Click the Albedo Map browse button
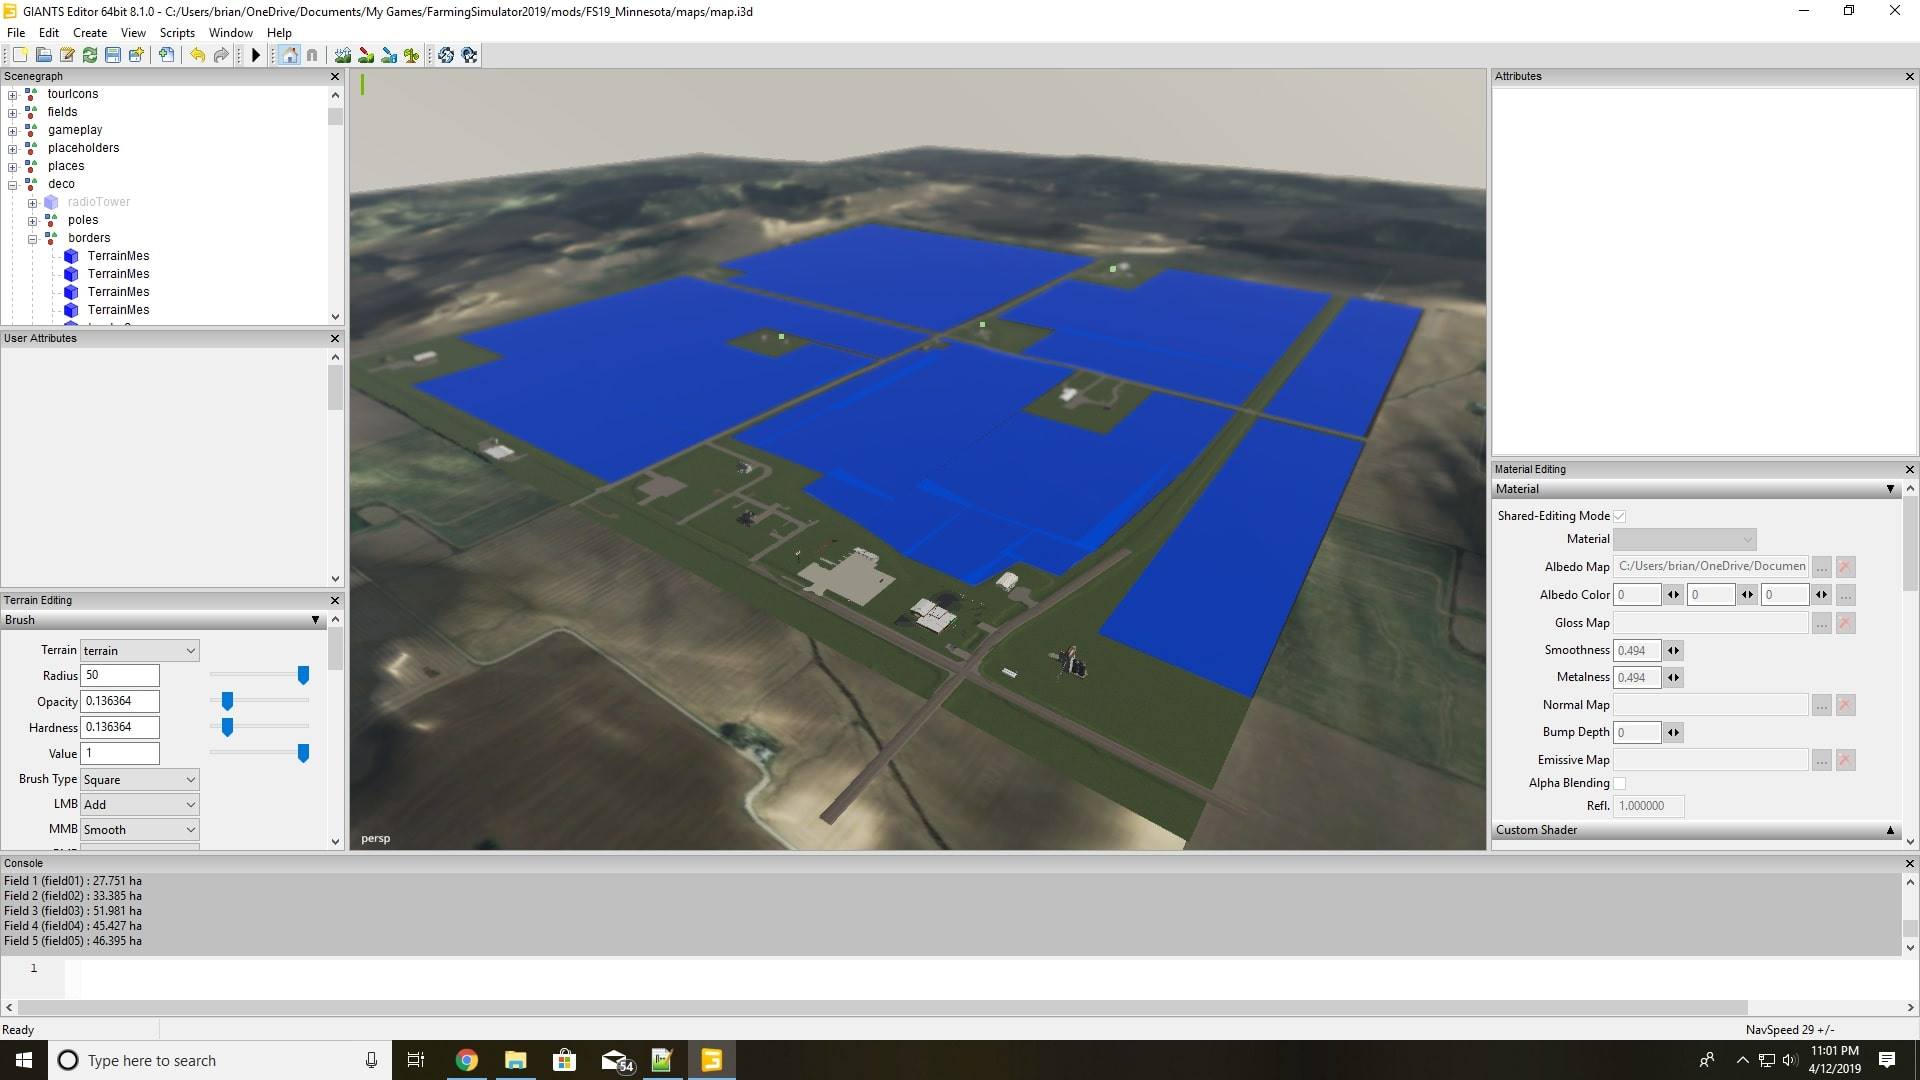This screenshot has height=1080, width=1920. tap(1822, 567)
